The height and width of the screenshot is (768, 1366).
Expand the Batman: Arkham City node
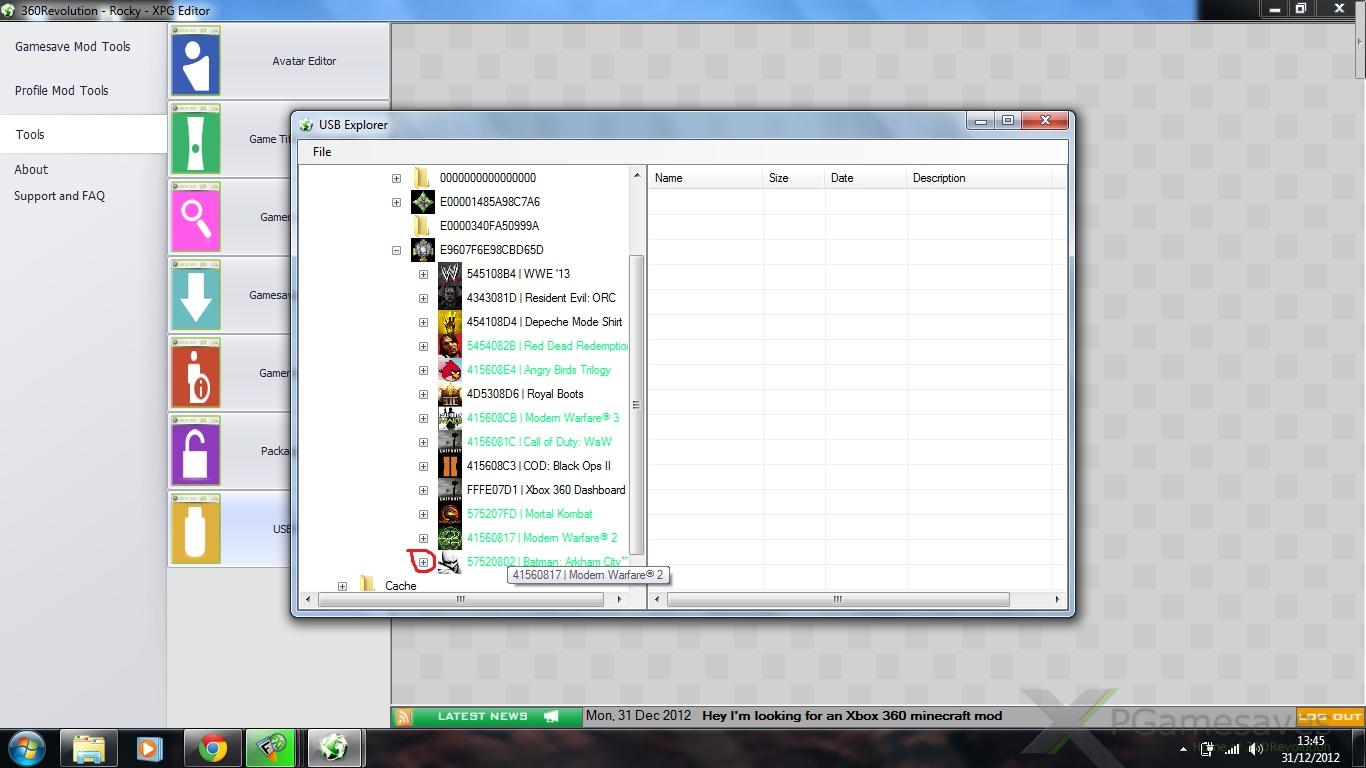click(423, 562)
